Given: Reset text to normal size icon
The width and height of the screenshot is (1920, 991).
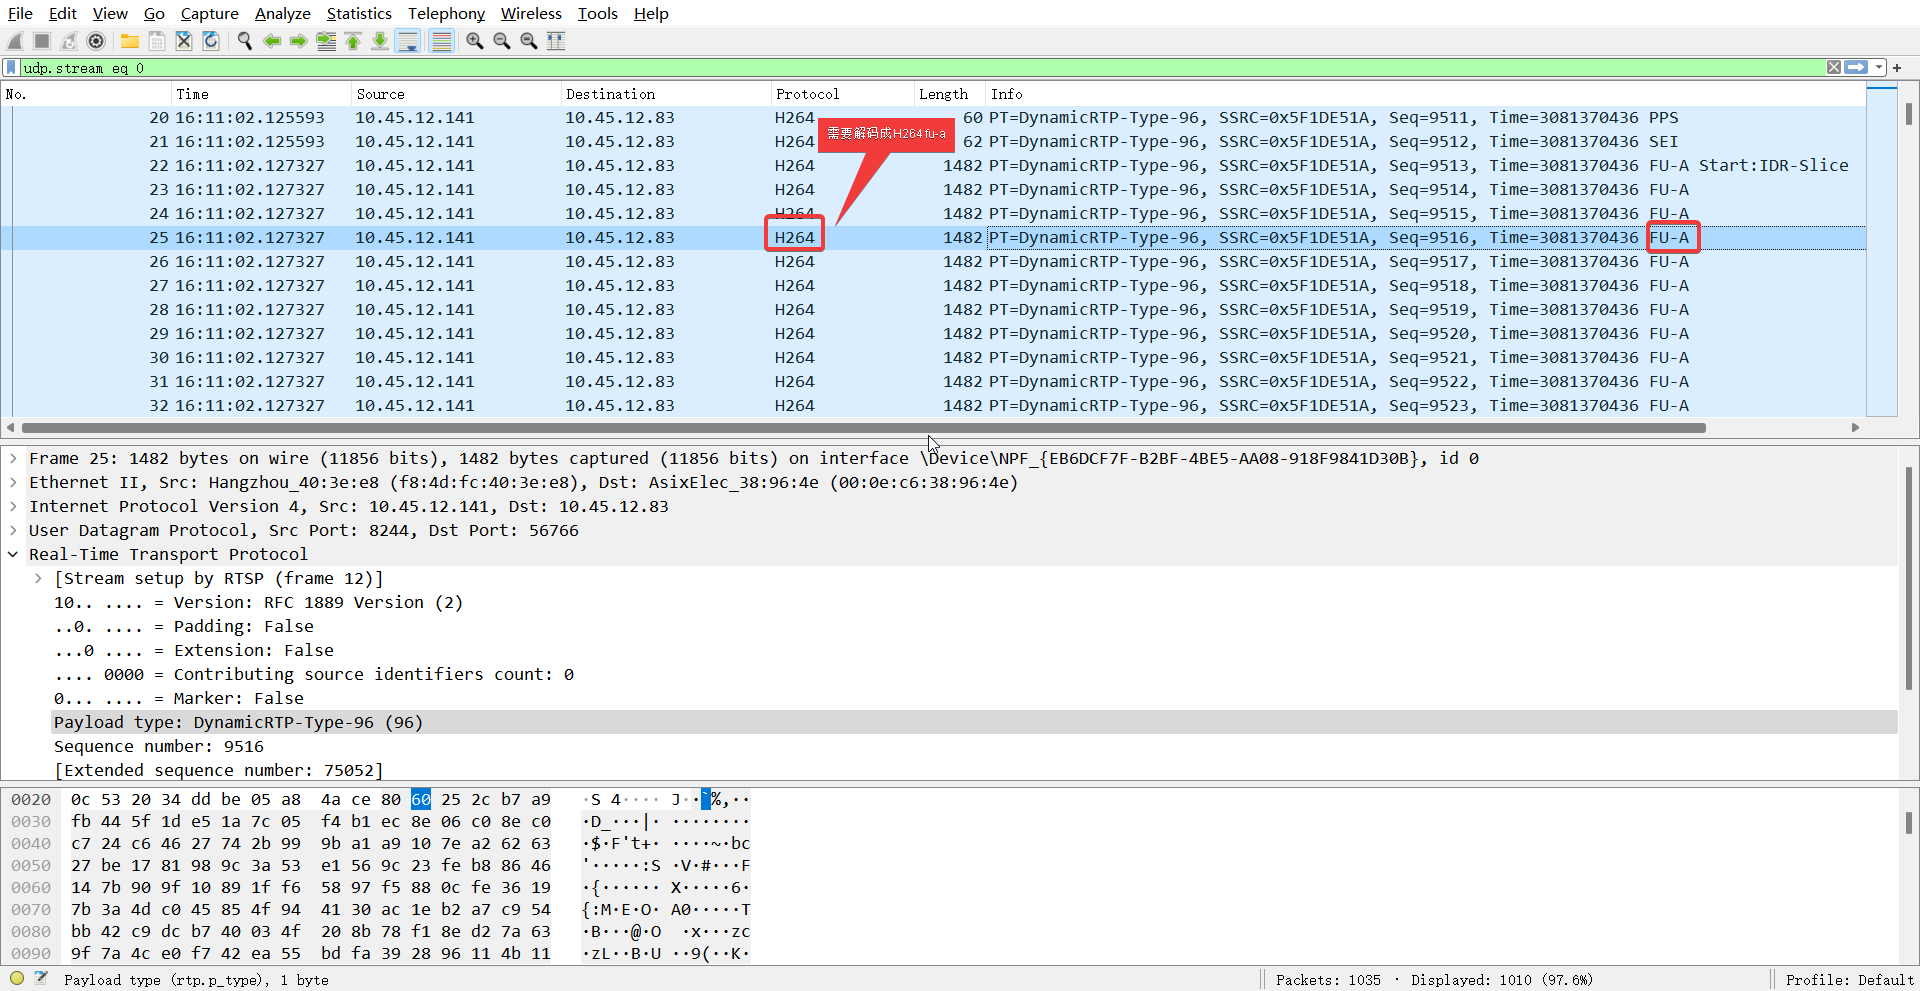Looking at the screenshot, I should 529,41.
